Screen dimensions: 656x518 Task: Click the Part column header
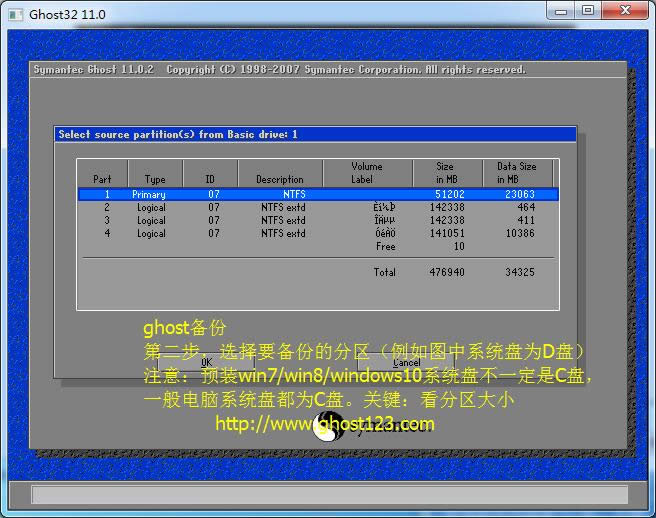[x=102, y=180]
